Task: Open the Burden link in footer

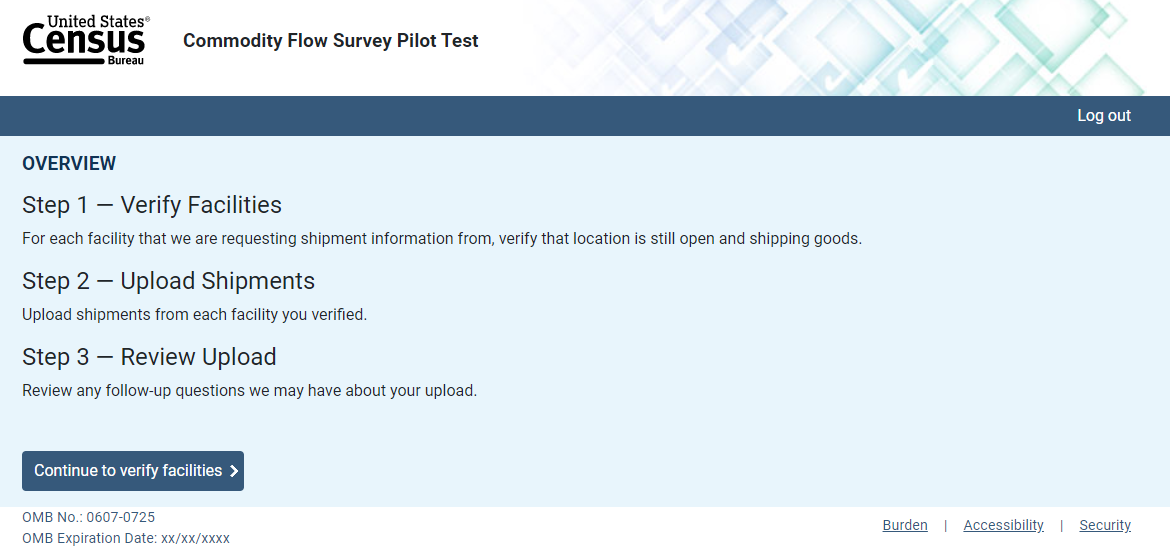Action: pos(905,525)
